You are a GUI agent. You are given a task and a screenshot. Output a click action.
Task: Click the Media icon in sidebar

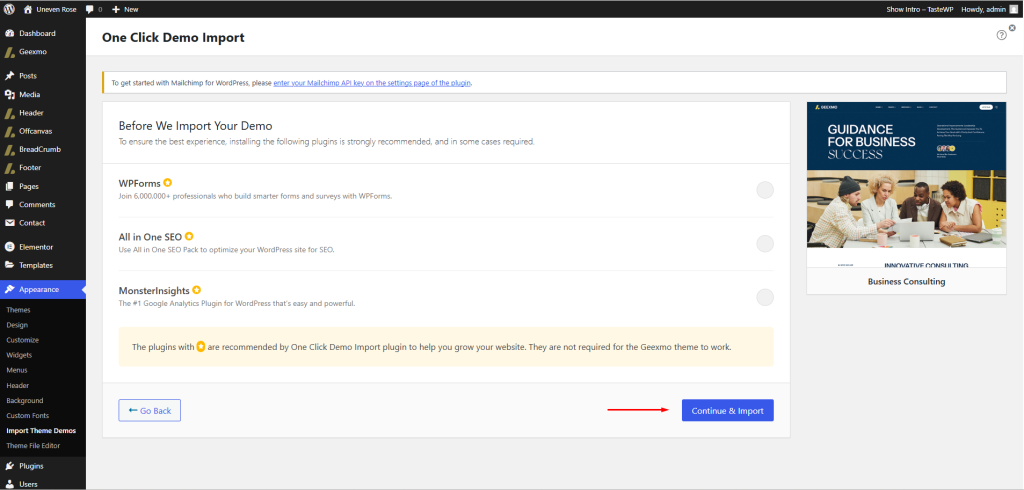(x=10, y=95)
